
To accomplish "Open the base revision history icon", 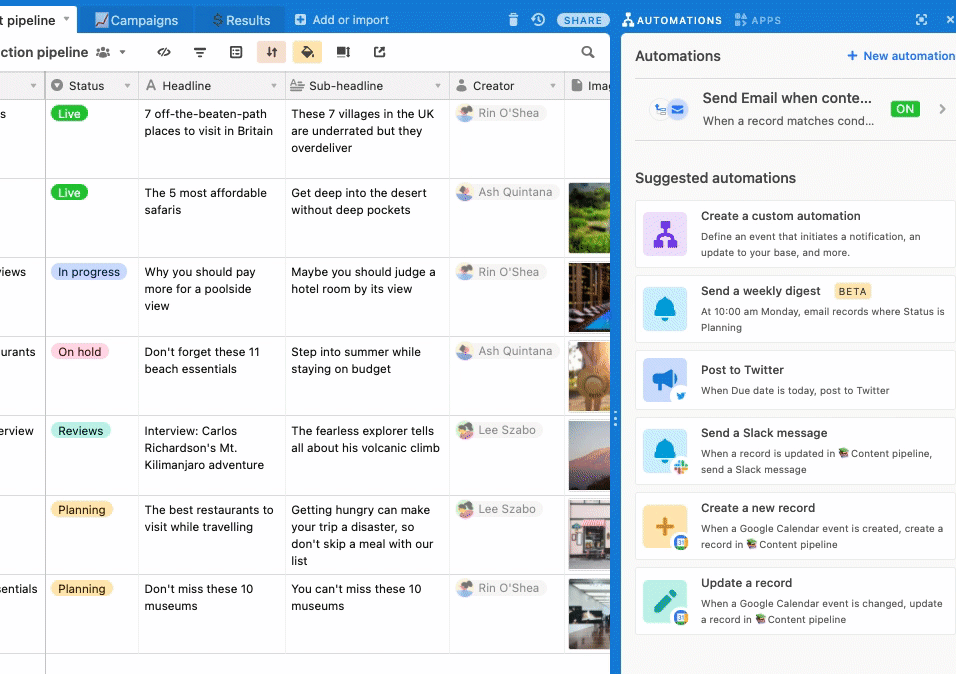I will [538, 20].
